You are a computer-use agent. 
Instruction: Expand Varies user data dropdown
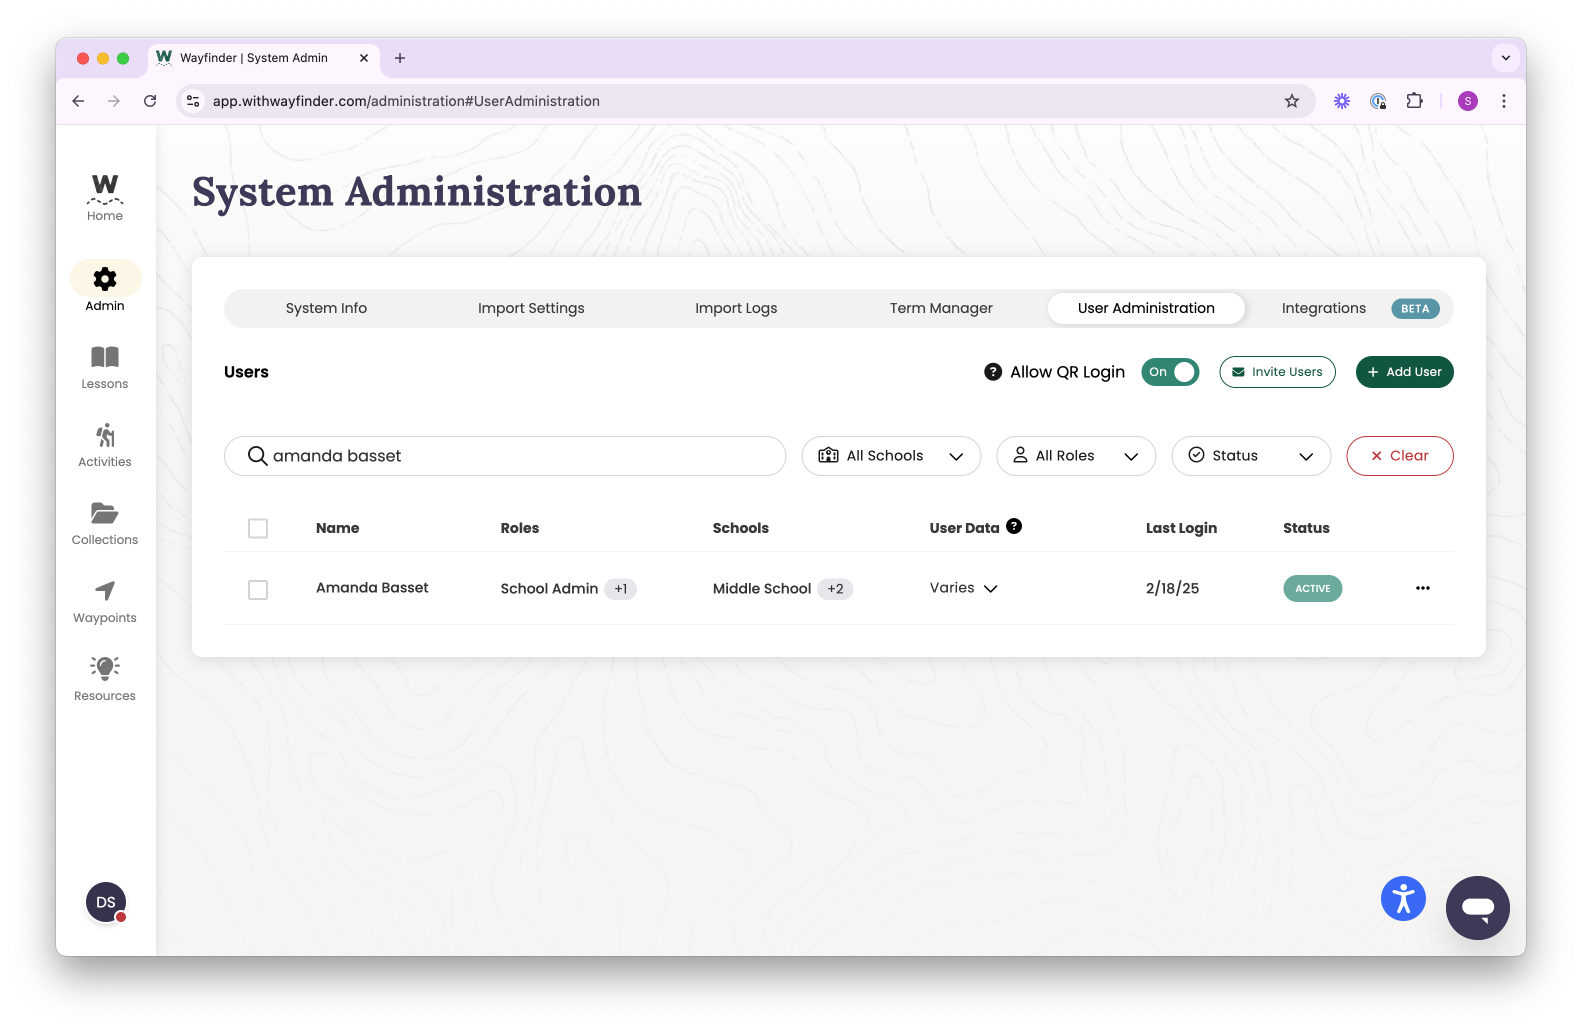pos(964,588)
